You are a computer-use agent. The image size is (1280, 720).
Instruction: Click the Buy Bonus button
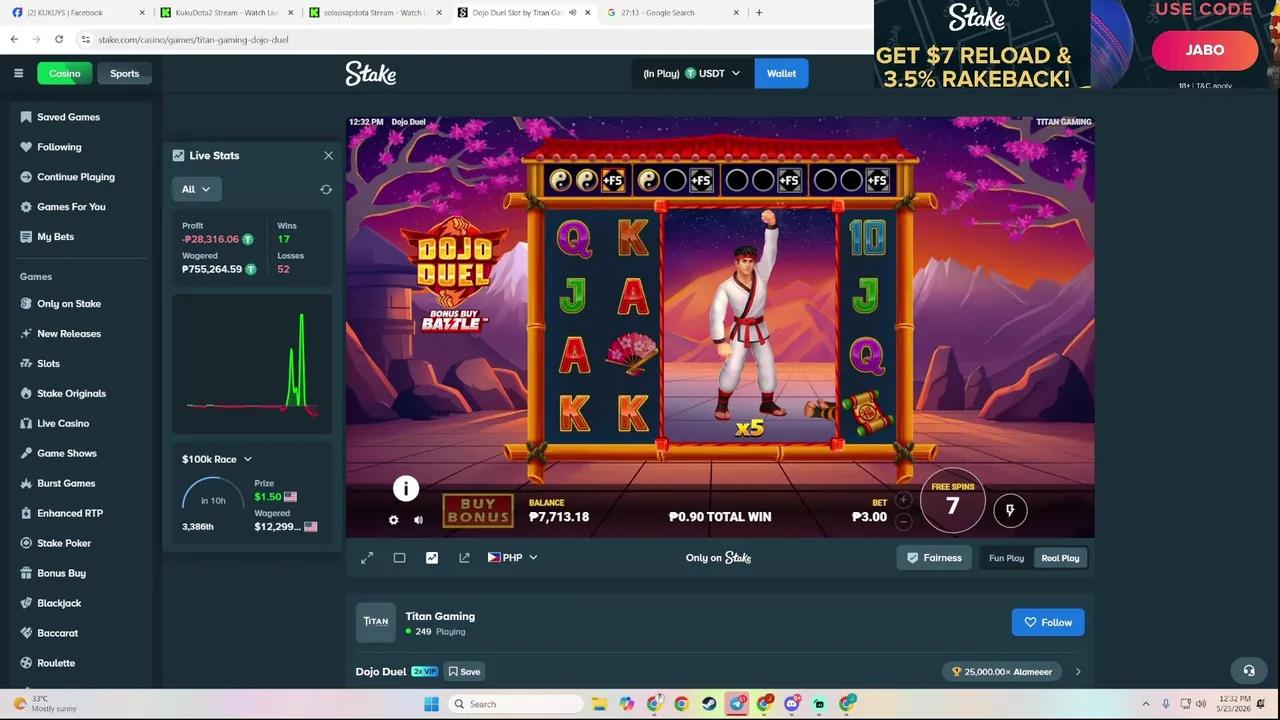478,511
